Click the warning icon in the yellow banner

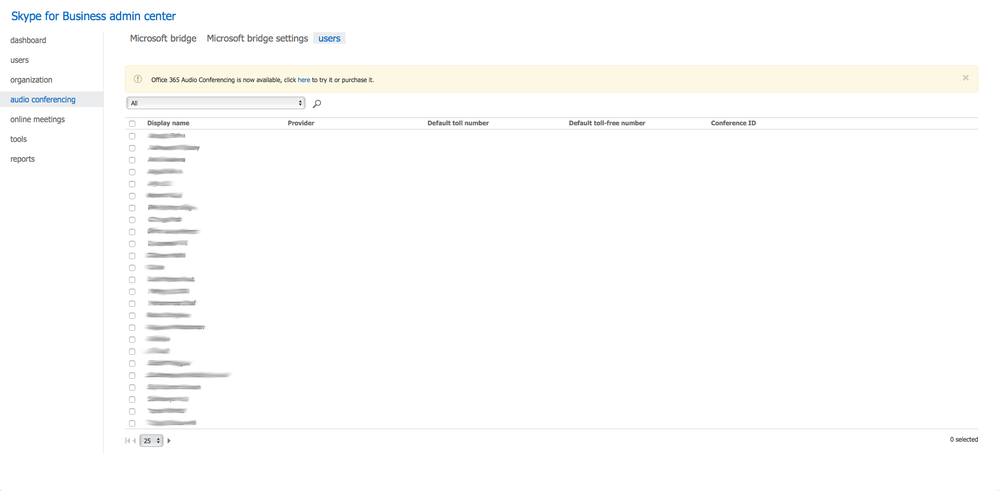click(138, 79)
